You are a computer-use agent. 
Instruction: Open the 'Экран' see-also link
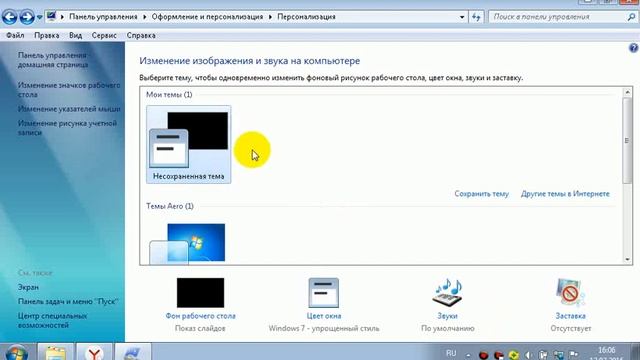pyautogui.click(x=28, y=287)
